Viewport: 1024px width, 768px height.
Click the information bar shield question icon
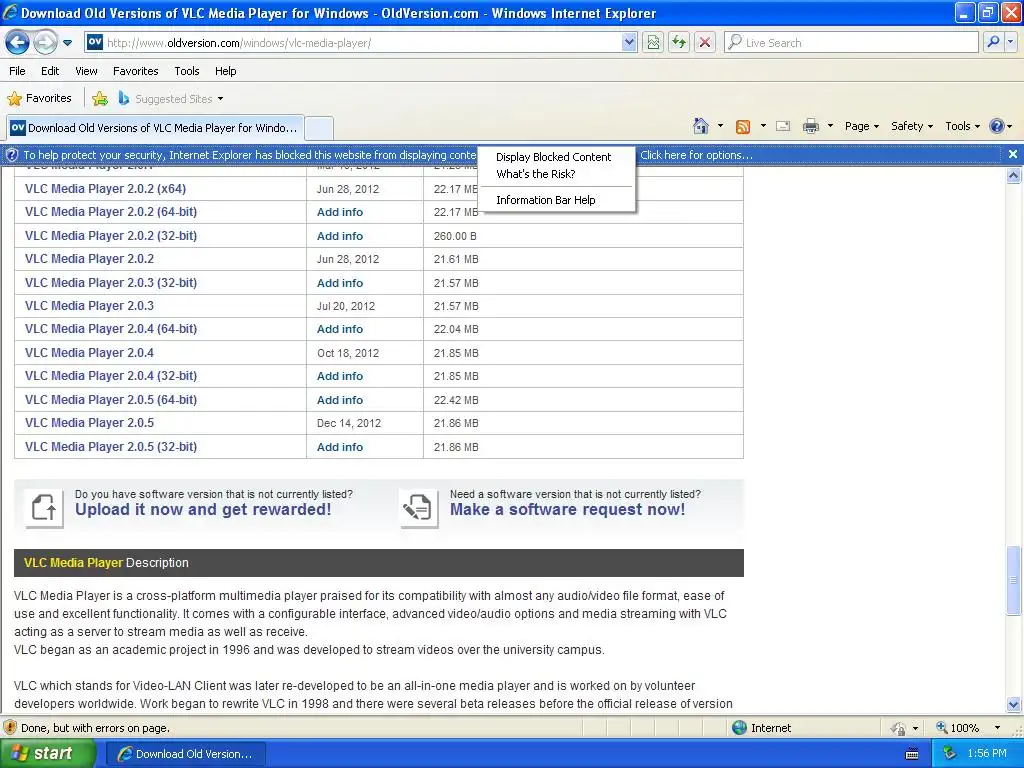(x=11, y=155)
